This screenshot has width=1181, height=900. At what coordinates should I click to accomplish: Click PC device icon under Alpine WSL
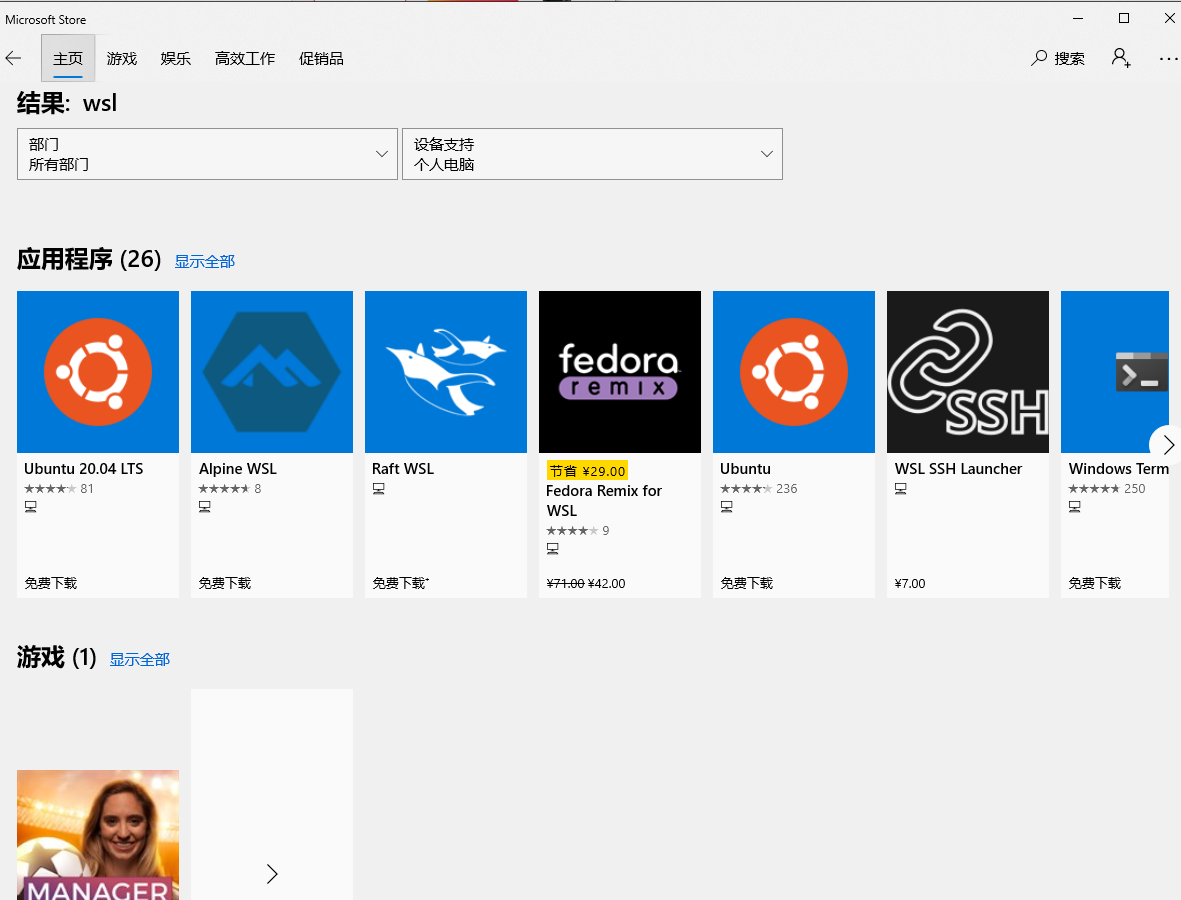(205, 507)
